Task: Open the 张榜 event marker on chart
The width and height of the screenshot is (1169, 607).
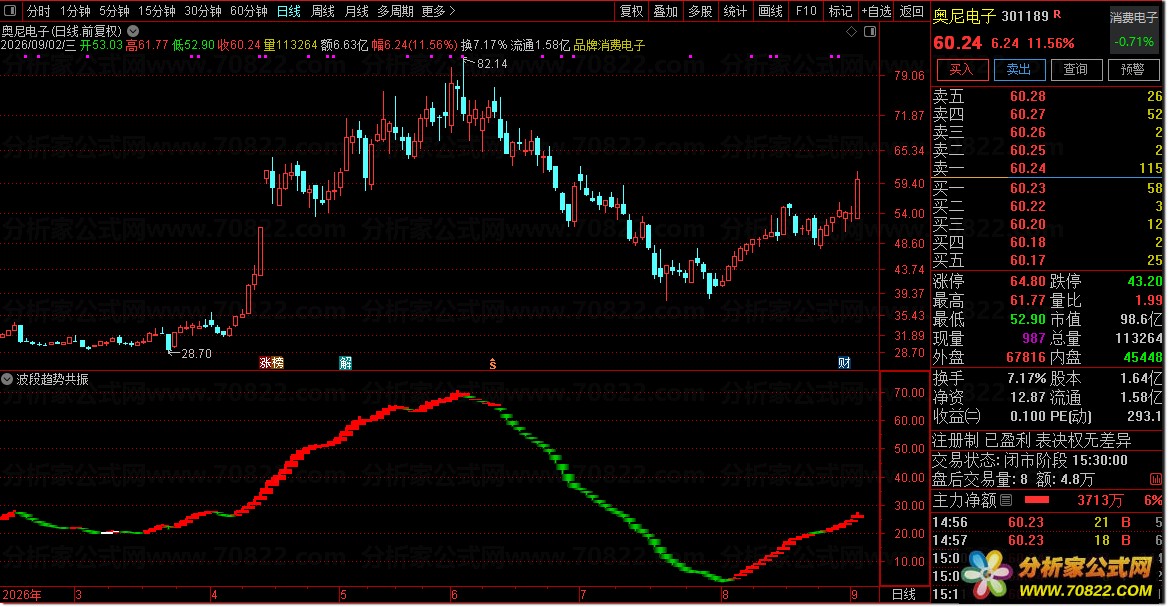Action: tap(271, 363)
